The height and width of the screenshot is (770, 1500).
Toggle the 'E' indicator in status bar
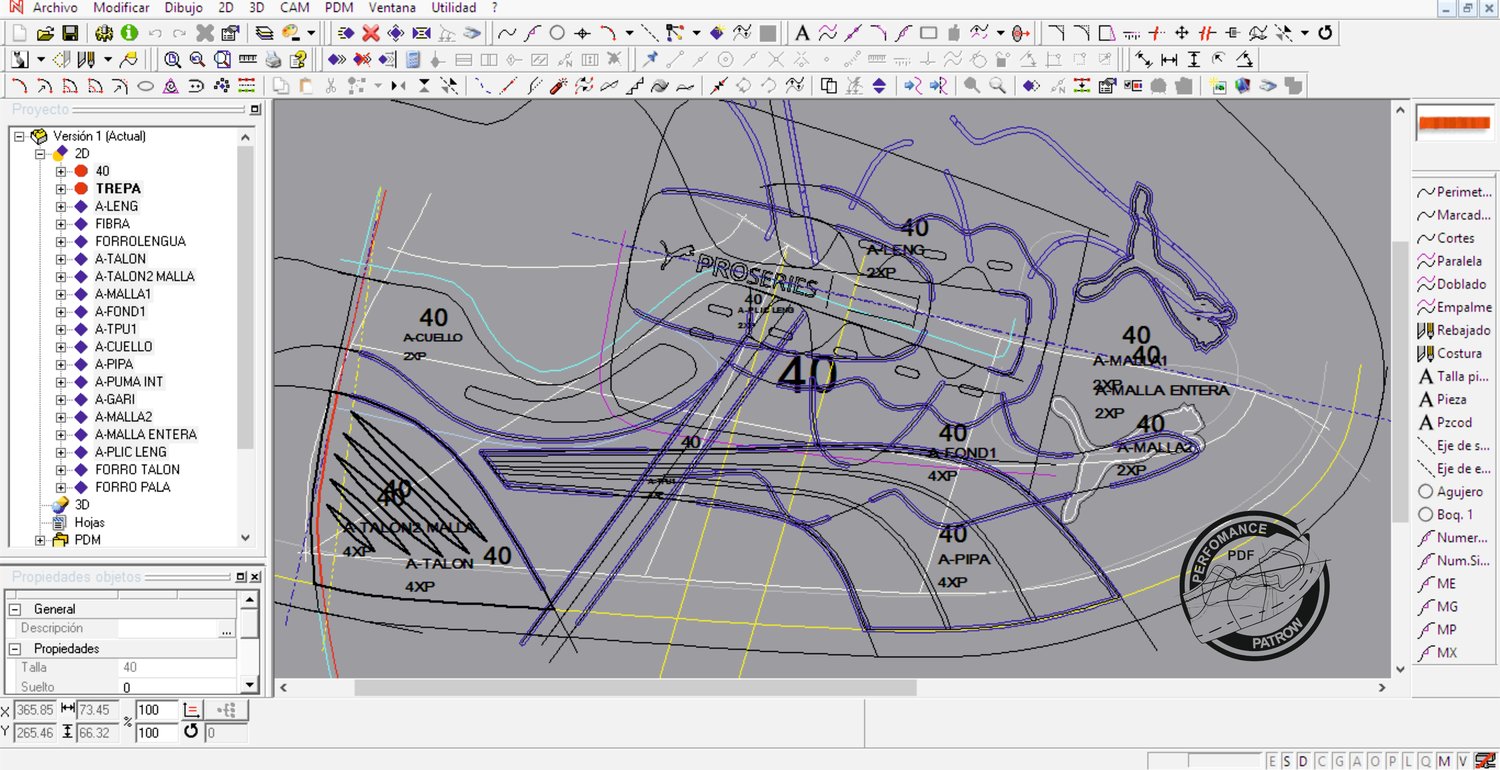point(1273,761)
